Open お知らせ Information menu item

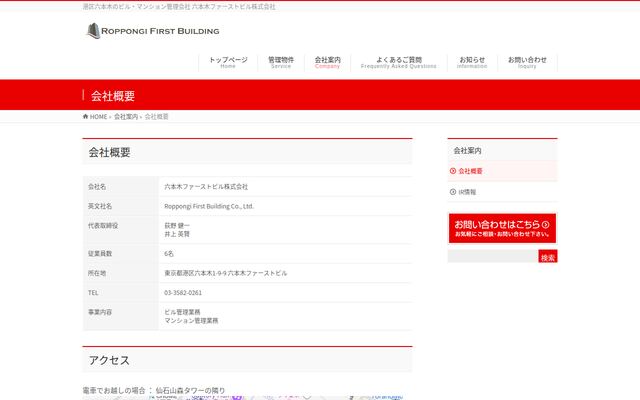(472, 62)
